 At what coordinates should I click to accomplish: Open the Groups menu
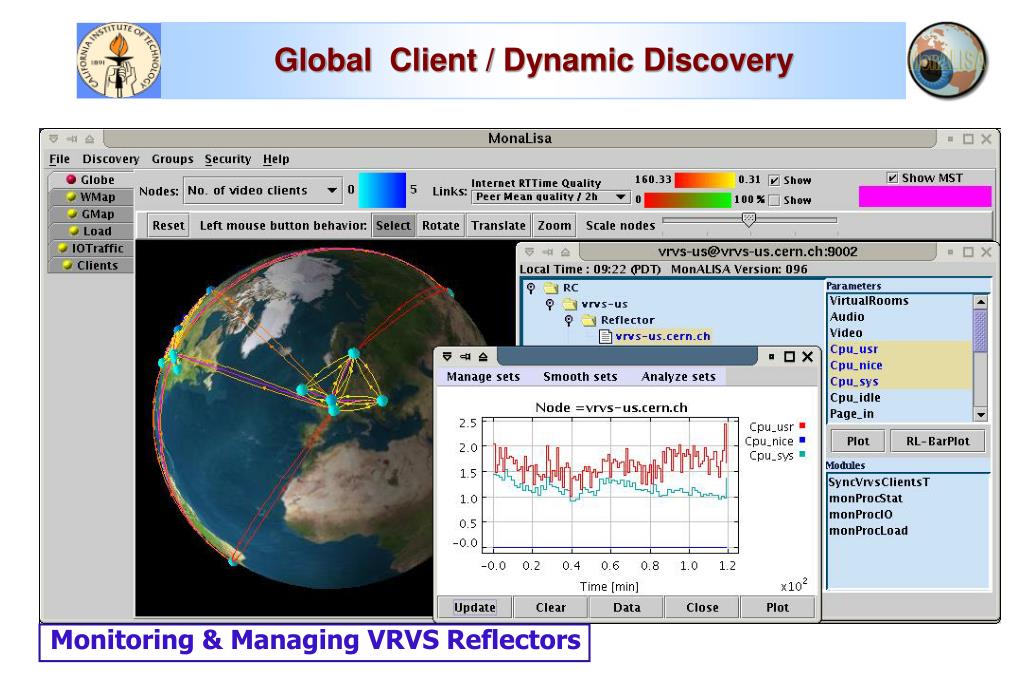172,159
